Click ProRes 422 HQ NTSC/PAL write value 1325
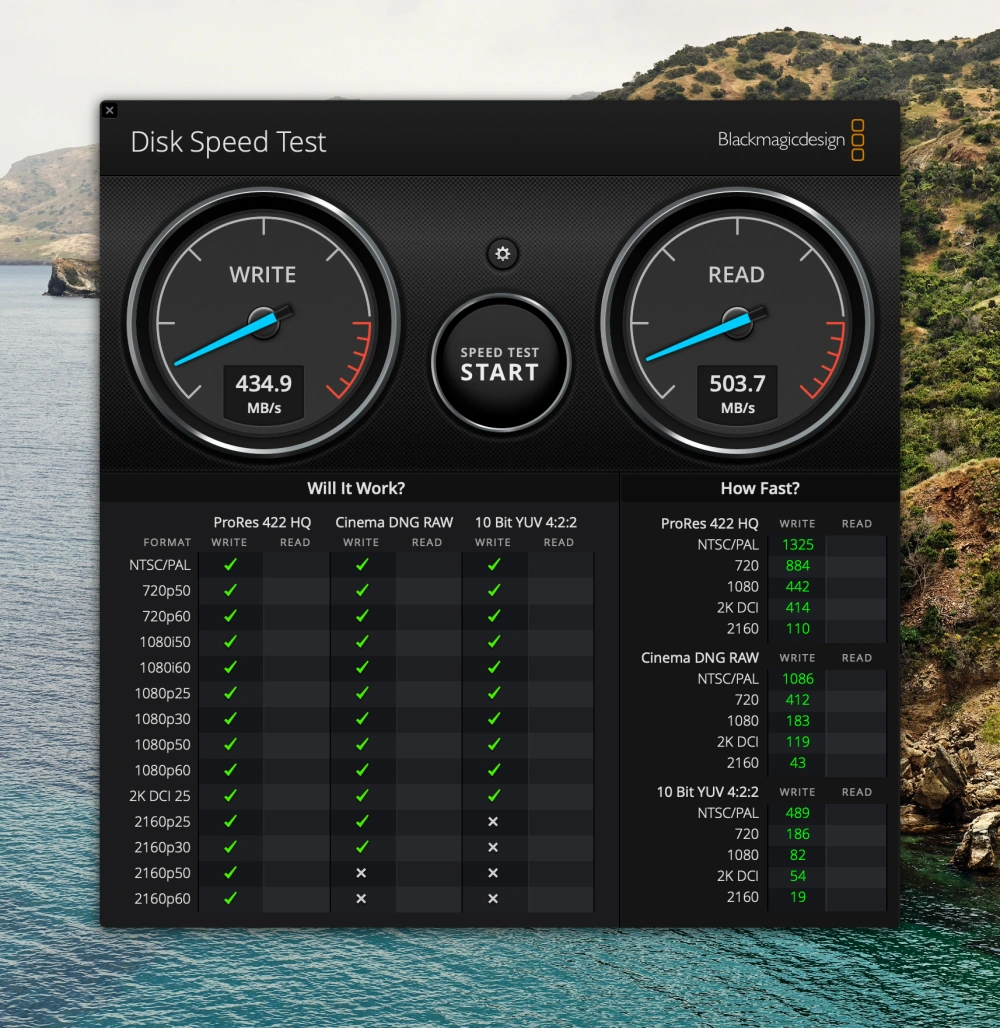The height and width of the screenshot is (1028, 1000). pos(797,545)
